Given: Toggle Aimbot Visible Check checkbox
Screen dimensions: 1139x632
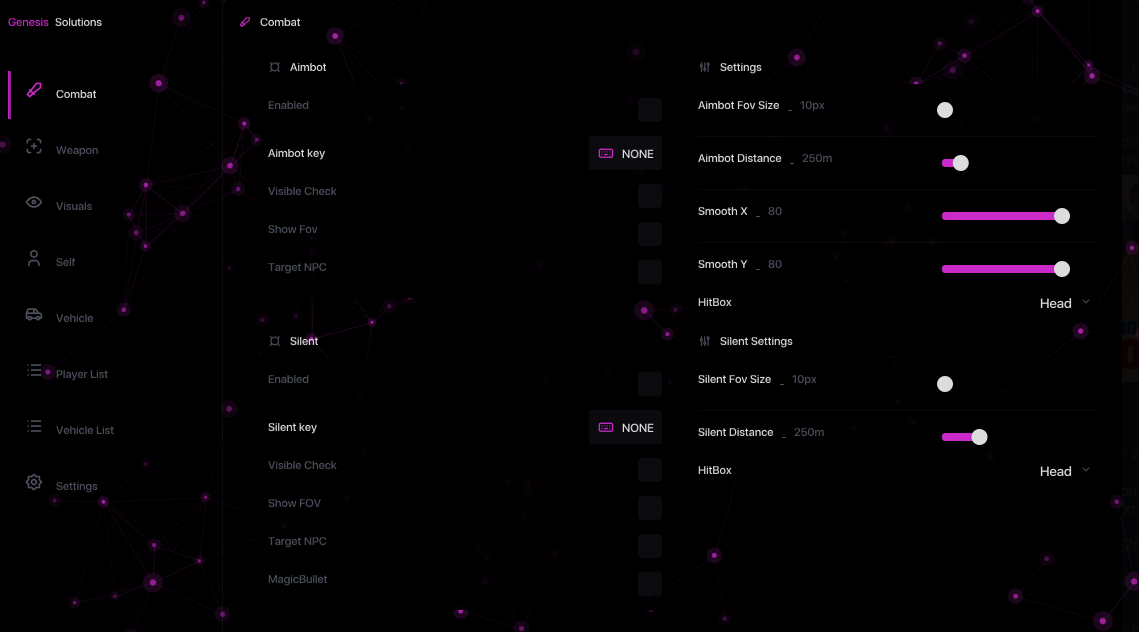Looking at the screenshot, I should (650, 196).
